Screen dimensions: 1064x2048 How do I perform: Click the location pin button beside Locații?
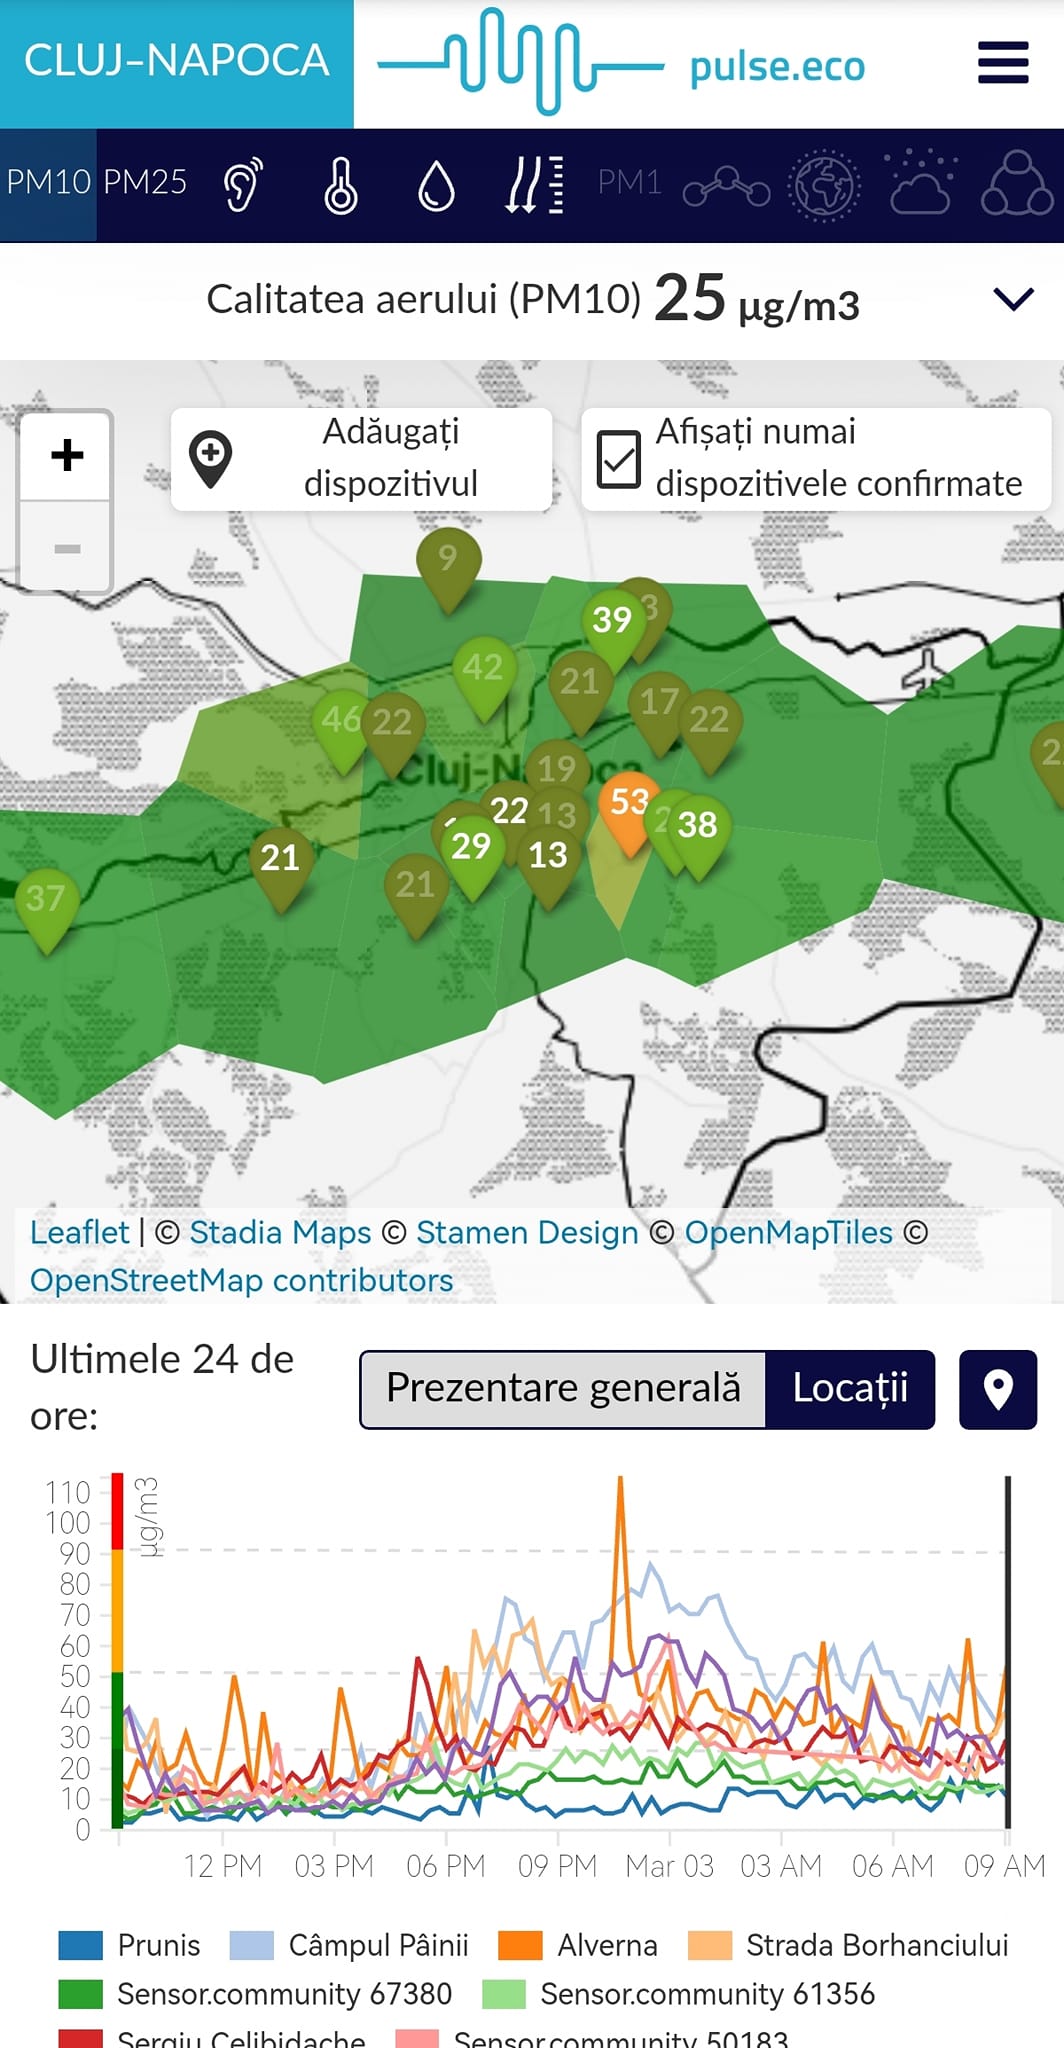pyautogui.click(x=997, y=1389)
